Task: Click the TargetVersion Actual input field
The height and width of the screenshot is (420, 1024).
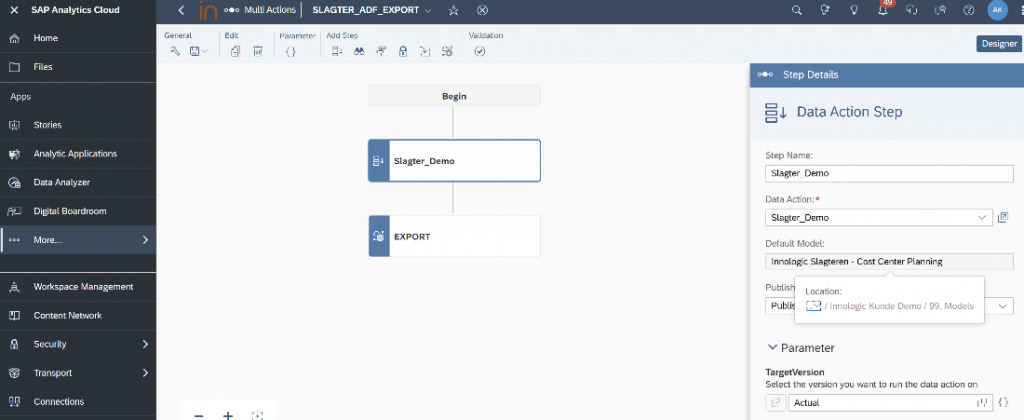Action: coord(890,403)
